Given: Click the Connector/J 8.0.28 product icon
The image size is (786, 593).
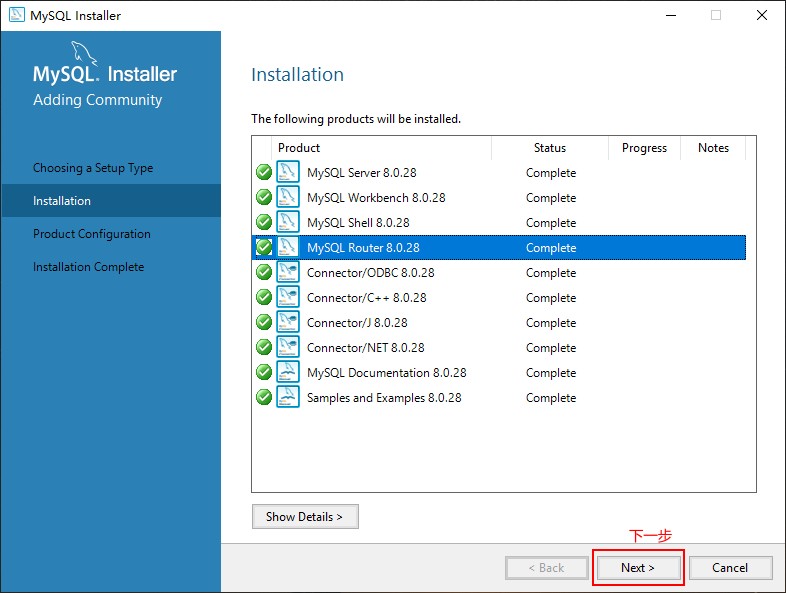Looking at the screenshot, I should [288, 322].
